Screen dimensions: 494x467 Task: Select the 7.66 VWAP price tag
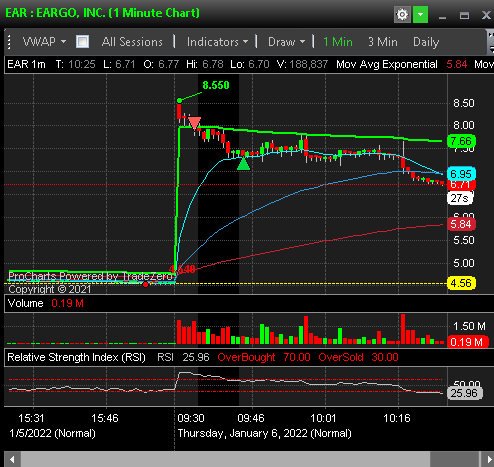(461, 141)
